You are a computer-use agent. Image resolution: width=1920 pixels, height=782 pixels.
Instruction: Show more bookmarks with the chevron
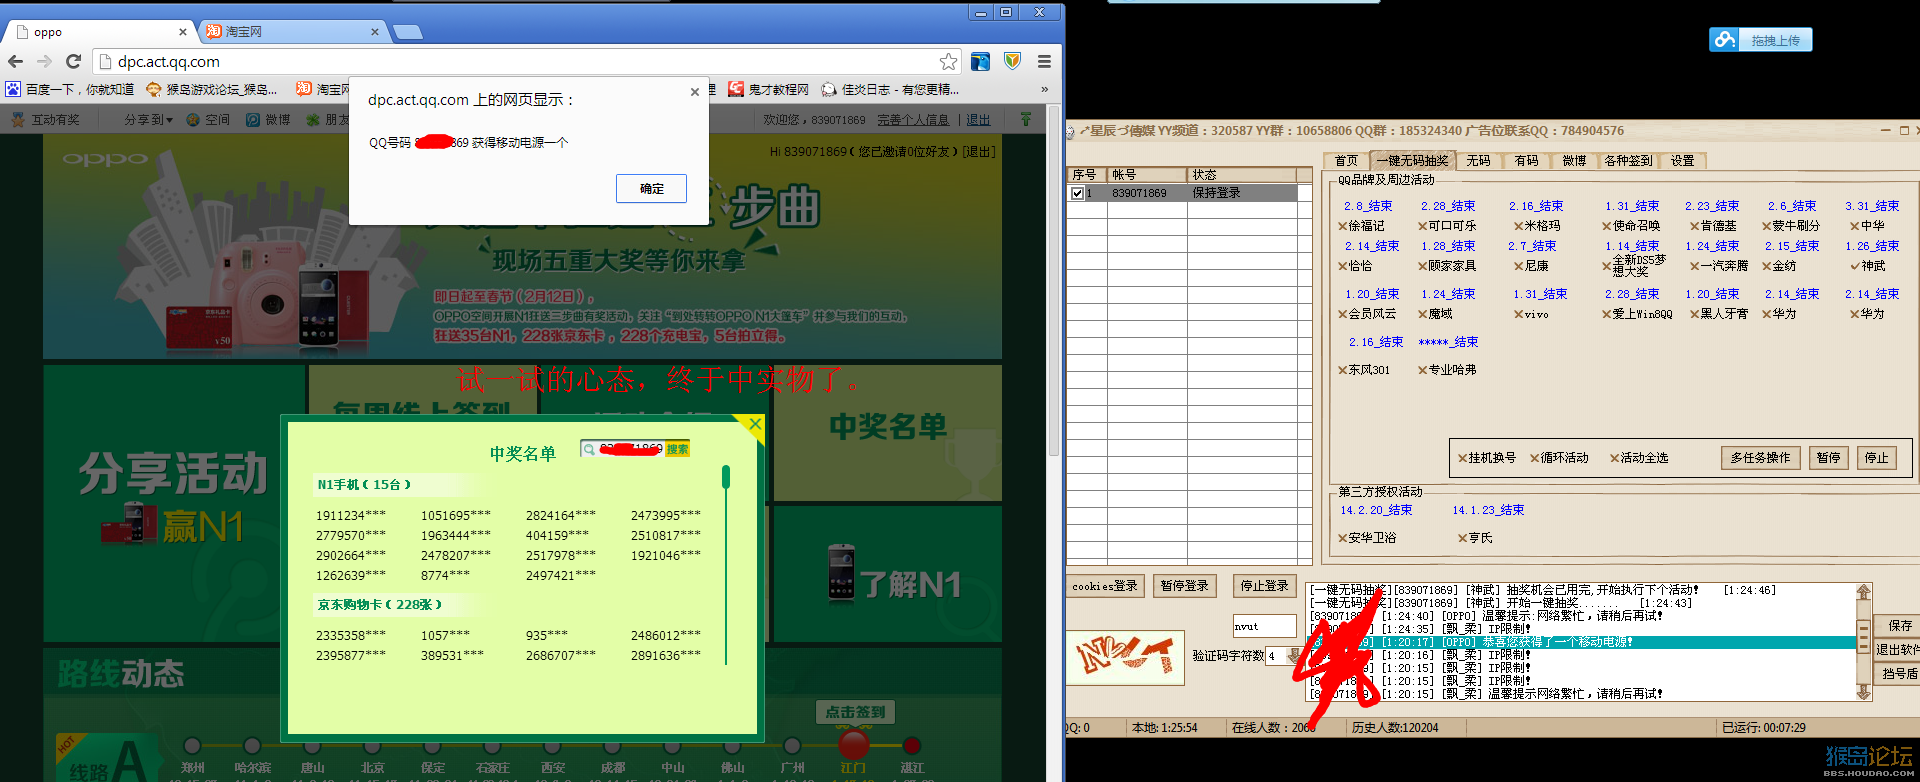coord(1044,90)
